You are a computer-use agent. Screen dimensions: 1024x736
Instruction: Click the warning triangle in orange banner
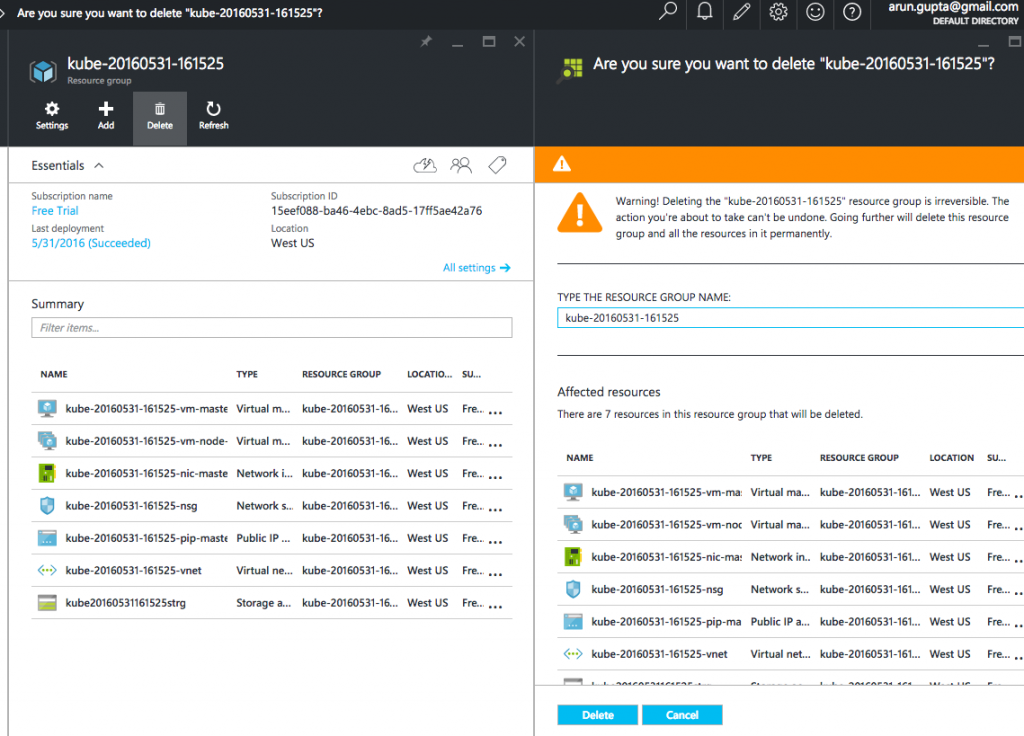pos(562,164)
